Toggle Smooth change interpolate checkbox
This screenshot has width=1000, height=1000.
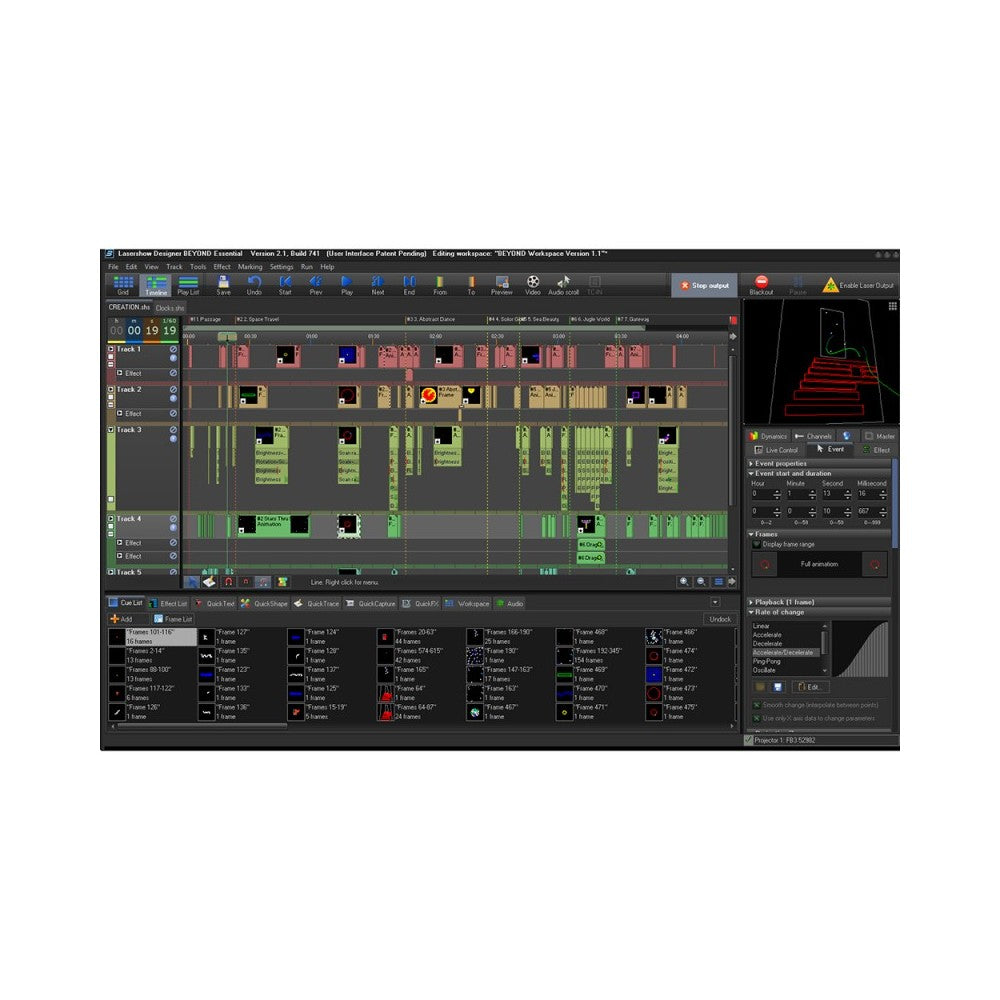(x=757, y=705)
